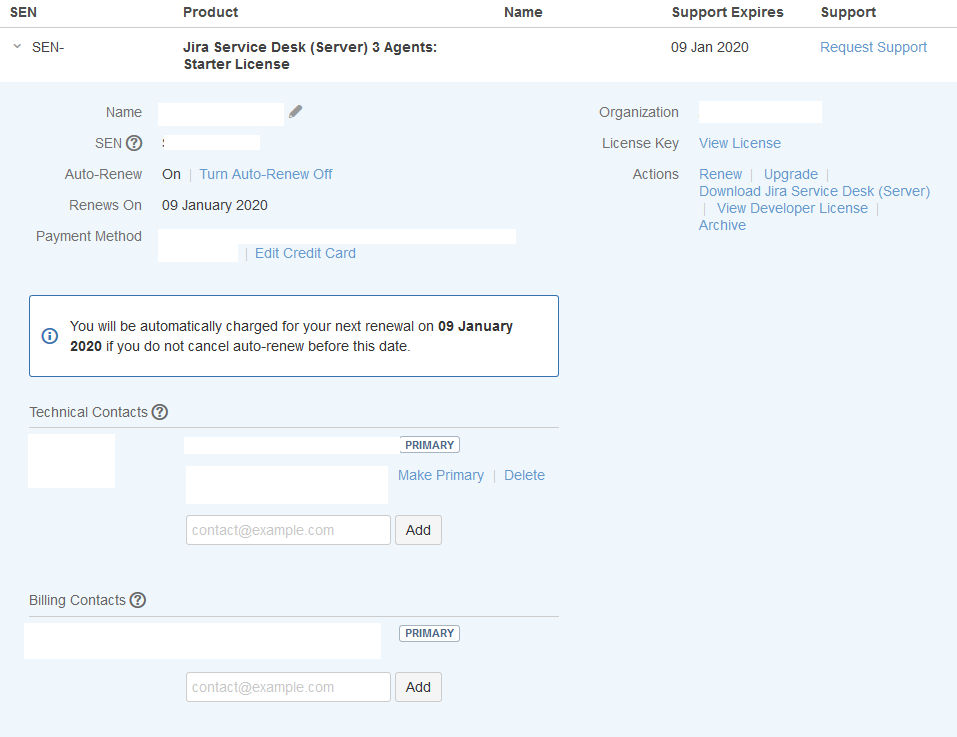The image size is (957, 737).
Task: Click the Upgrade action link
Action: (x=790, y=174)
